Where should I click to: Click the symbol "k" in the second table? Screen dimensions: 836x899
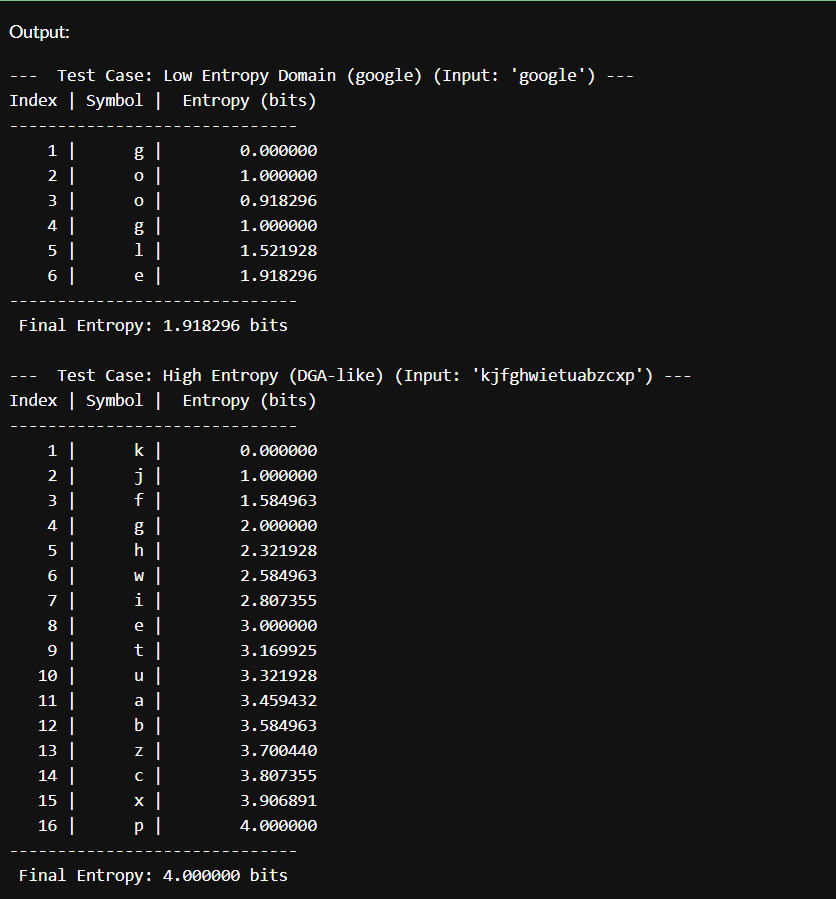[139, 450]
